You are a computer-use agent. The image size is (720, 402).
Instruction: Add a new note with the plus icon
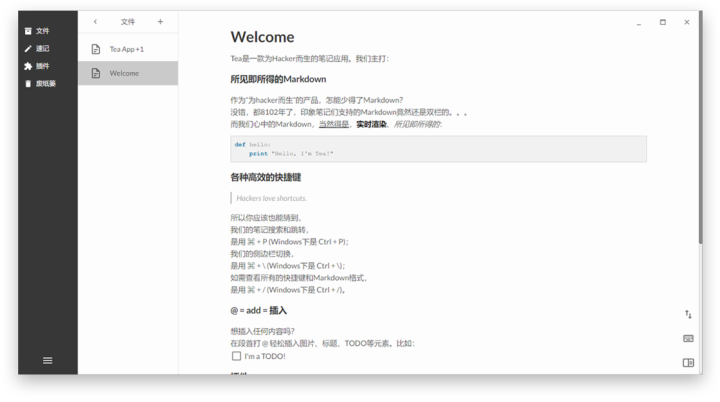click(160, 22)
